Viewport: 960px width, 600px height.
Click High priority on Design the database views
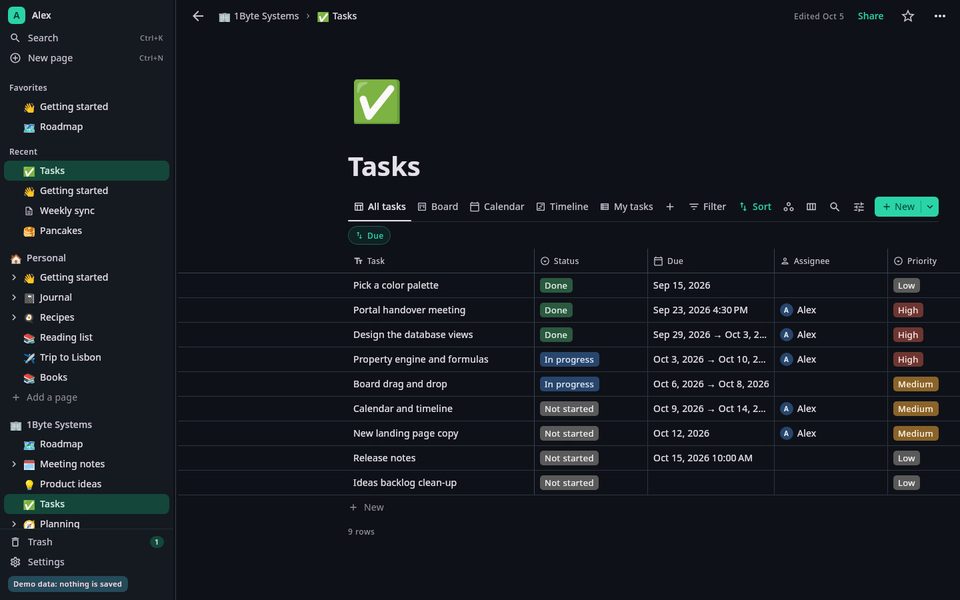(x=907, y=335)
